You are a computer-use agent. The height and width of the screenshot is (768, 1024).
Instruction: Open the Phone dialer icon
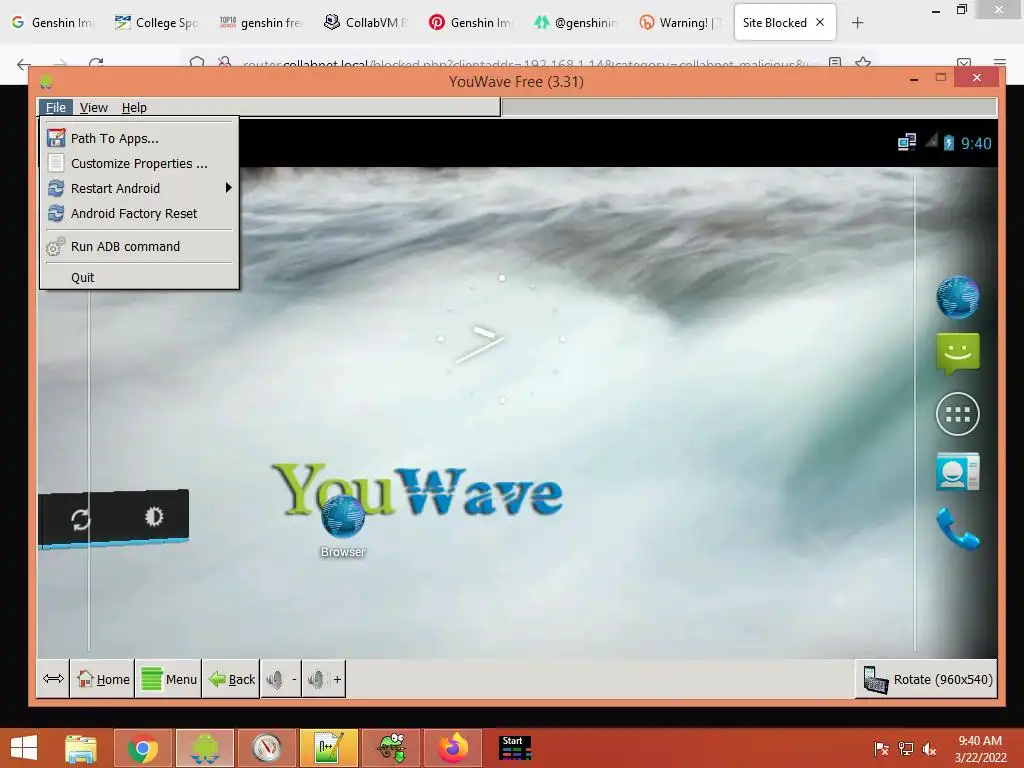(957, 528)
